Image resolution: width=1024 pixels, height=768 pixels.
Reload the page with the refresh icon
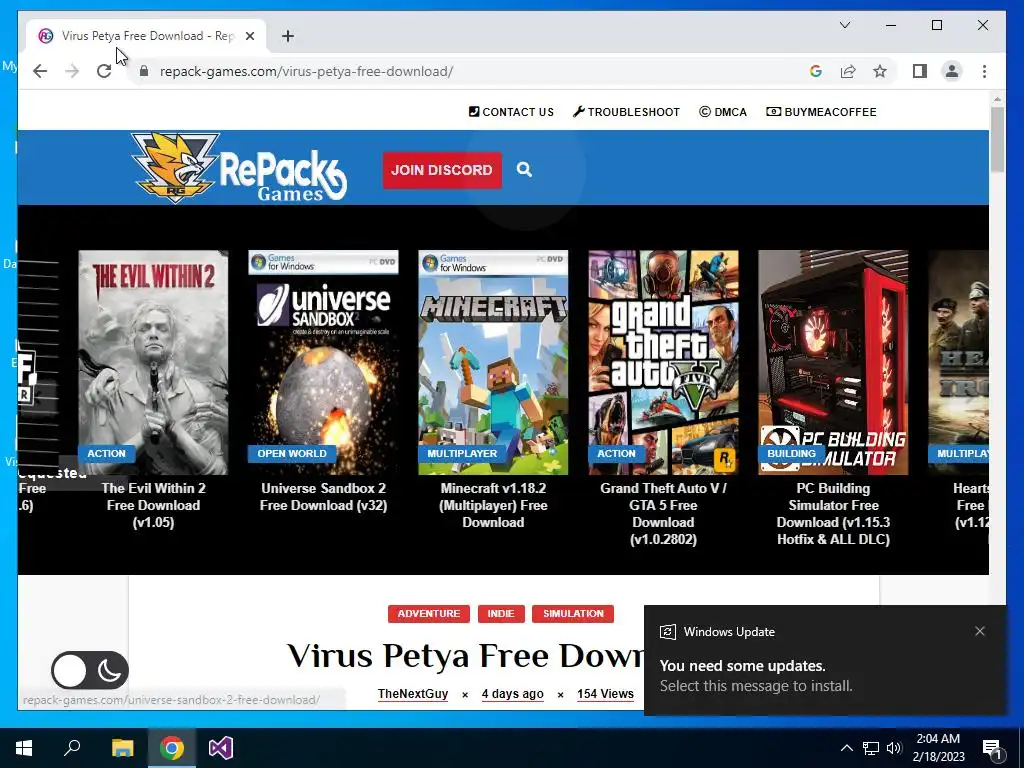[x=104, y=71]
